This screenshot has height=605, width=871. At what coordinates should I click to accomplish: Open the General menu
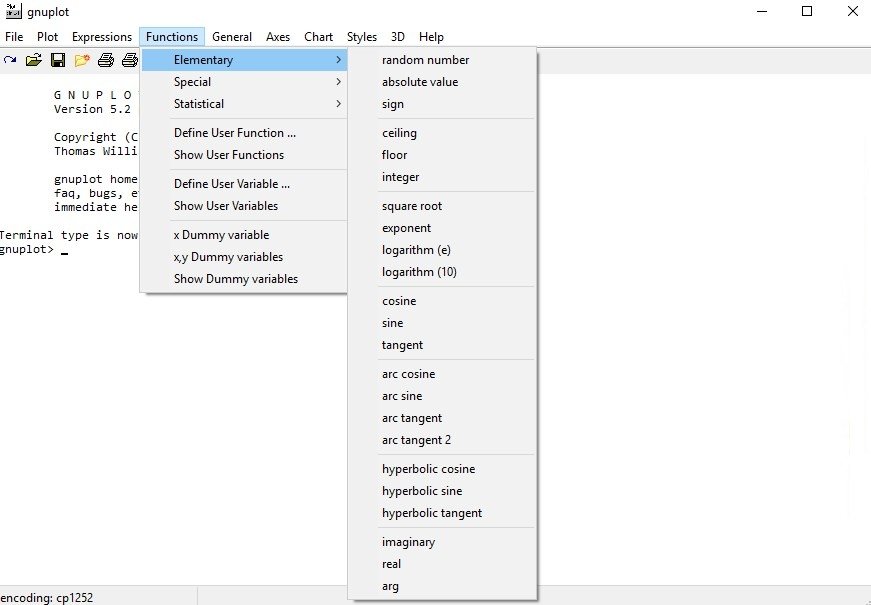coord(232,37)
